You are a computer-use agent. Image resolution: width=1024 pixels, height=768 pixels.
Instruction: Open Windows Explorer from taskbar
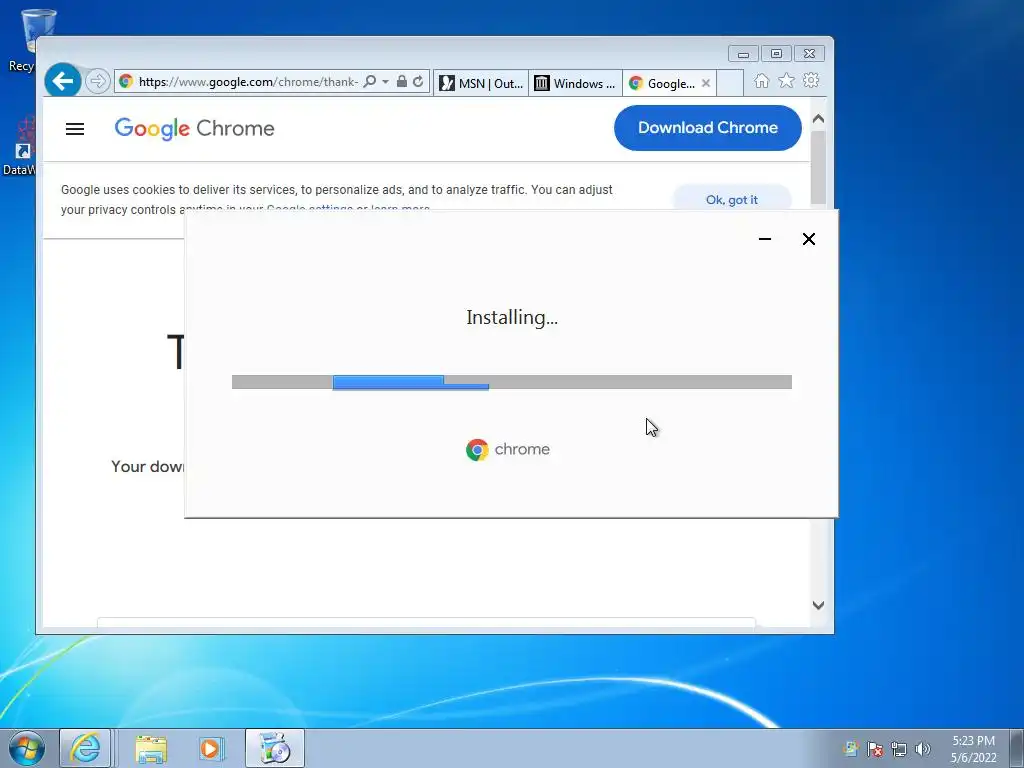click(x=151, y=748)
